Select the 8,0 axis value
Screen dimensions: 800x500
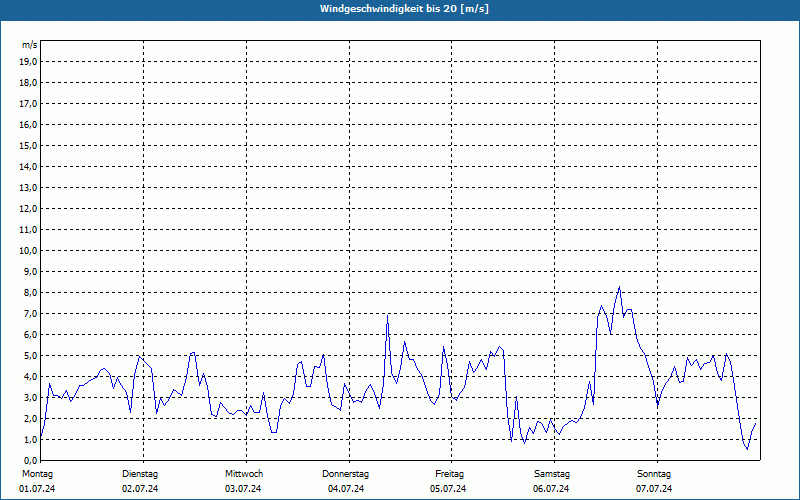click(x=30, y=292)
